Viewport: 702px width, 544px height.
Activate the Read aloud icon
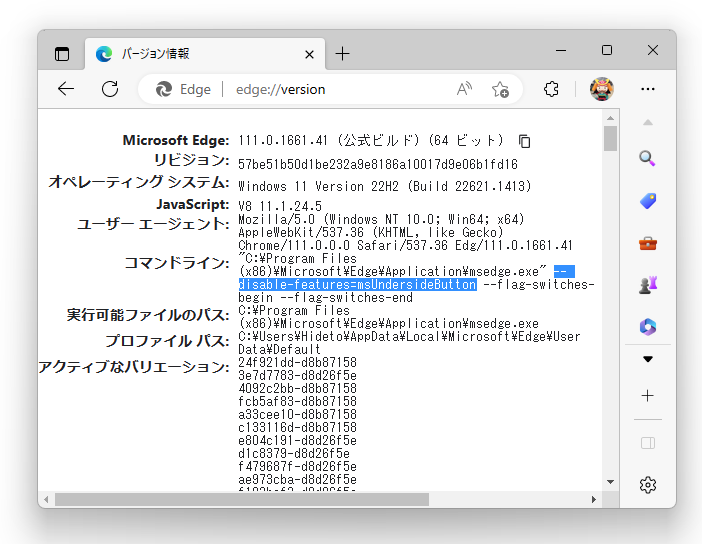pyautogui.click(x=464, y=89)
